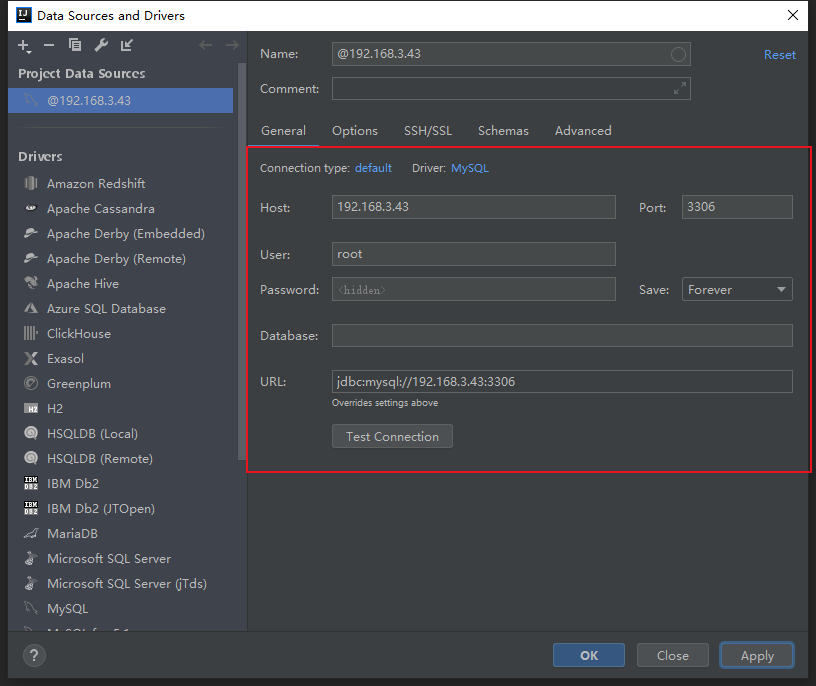This screenshot has width=816, height=686.
Task: Select Greenplum driver icon
Action: pyautogui.click(x=31, y=383)
